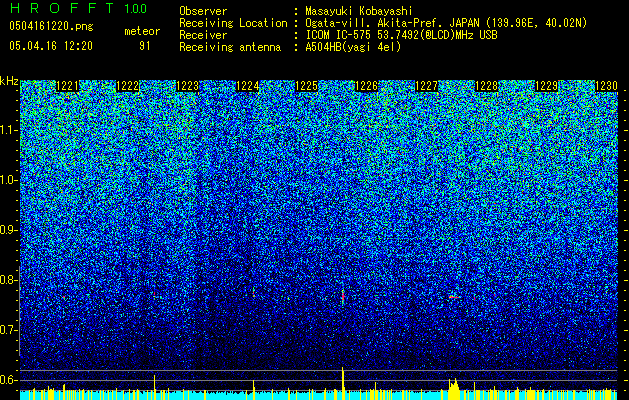Viewport: 629px width, 400px height.
Task: Click the red meteor echo near 1226
Action: pos(343,296)
